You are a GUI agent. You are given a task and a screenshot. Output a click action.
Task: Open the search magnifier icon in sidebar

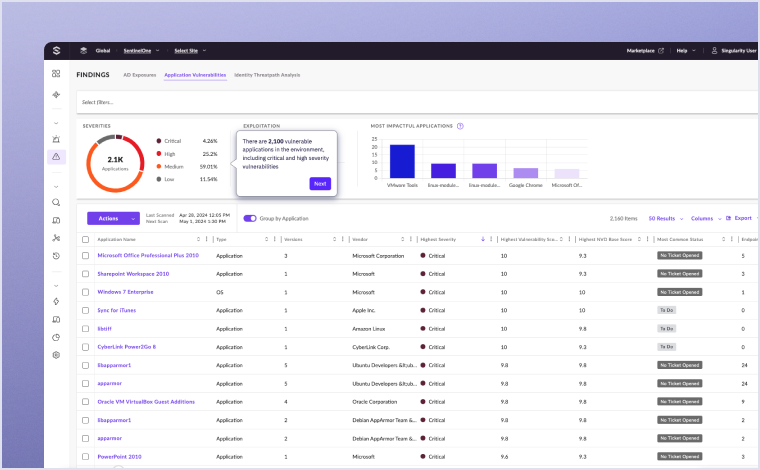coord(56,202)
